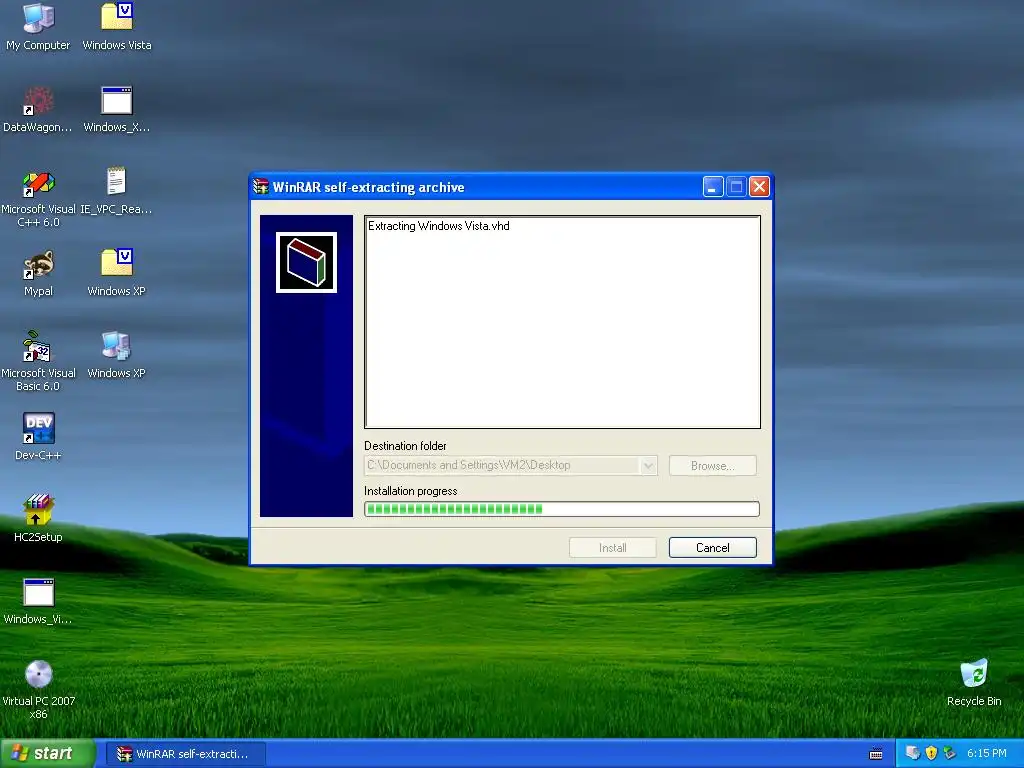Minimize the WinRAR self-extracting archive window
Image resolution: width=1024 pixels, height=768 pixels.
point(712,187)
